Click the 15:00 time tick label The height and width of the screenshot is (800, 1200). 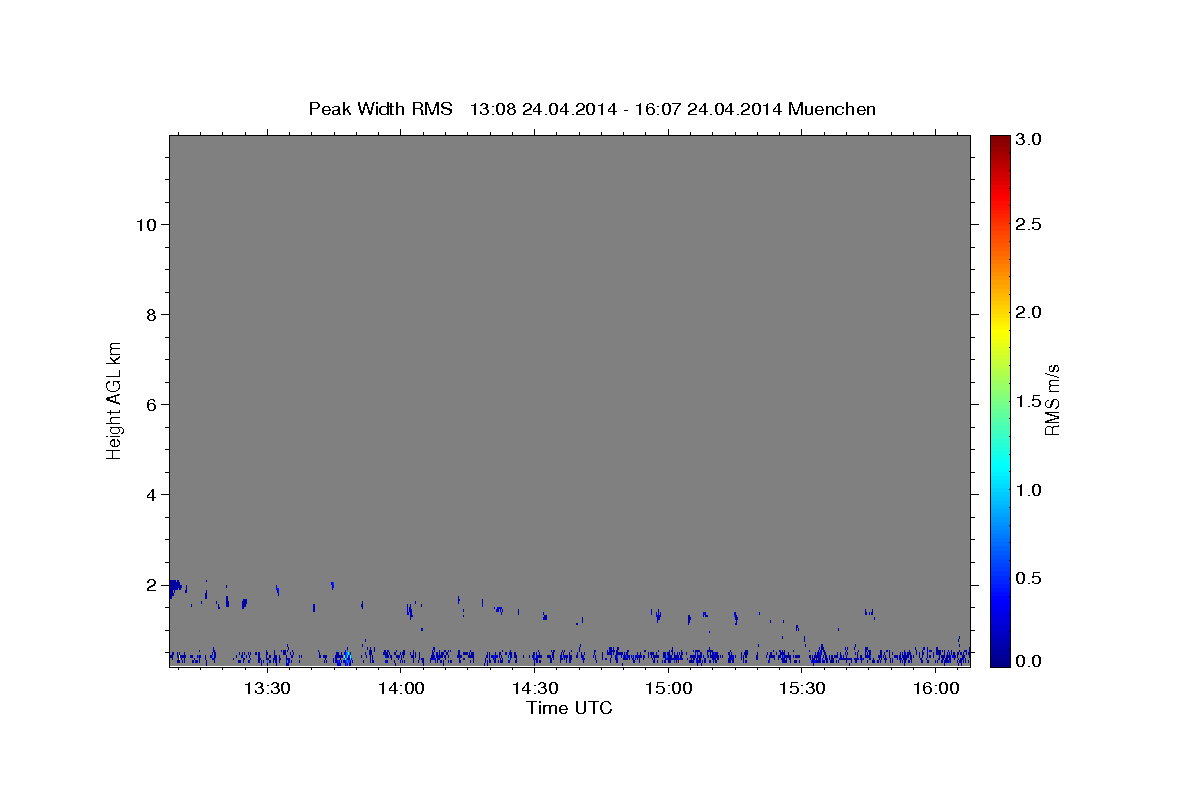tap(668, 689)
